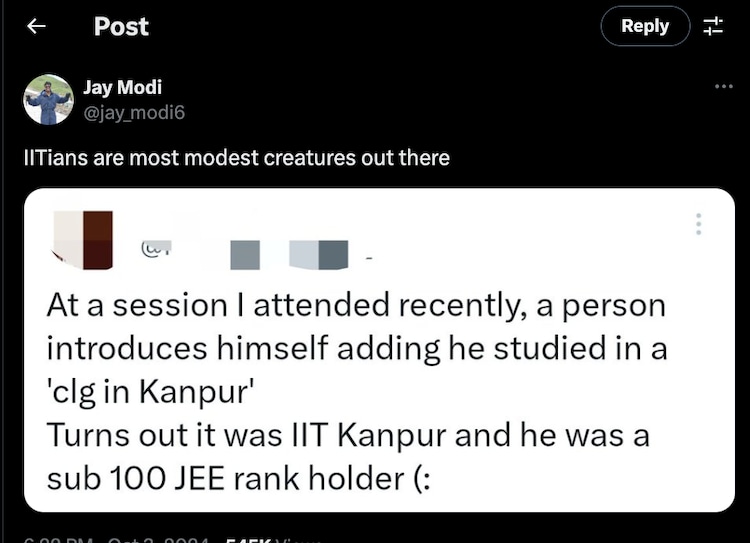Screen dimensions: 750x543
Task: Click the 'Post' page heading
Action: pyautogui.click(x=121, y=27)
